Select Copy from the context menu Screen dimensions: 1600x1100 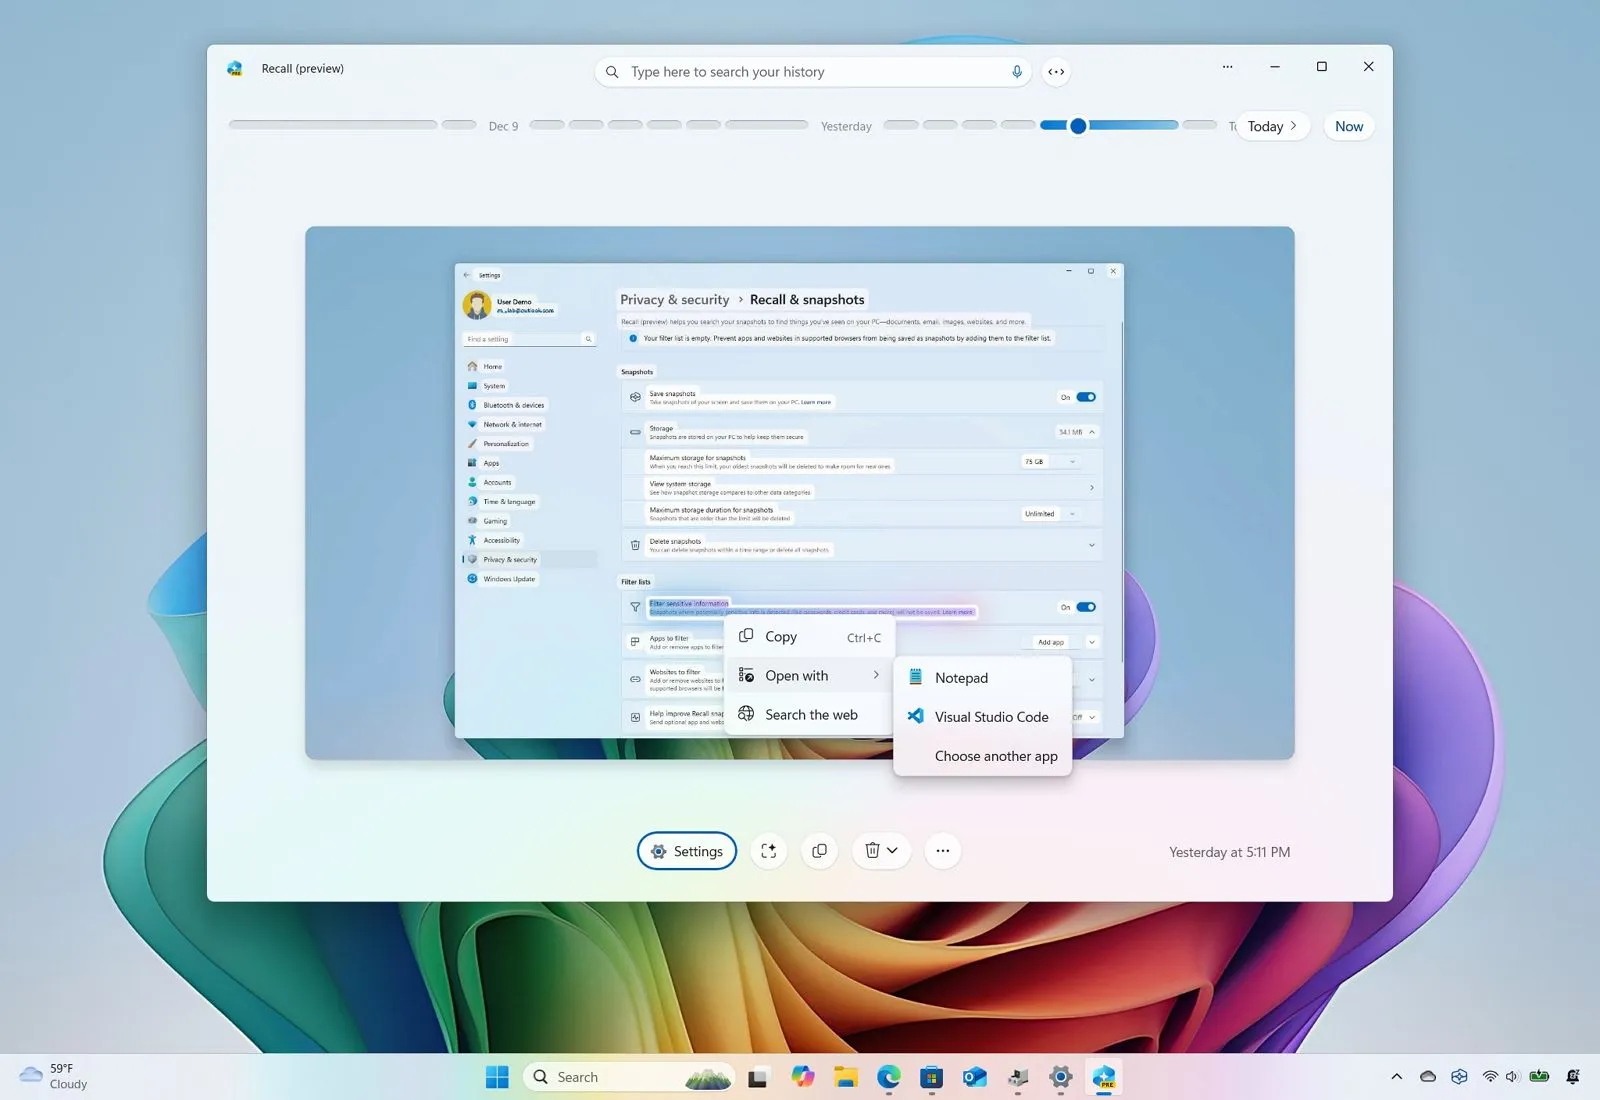pyautogui.click(x=781, y=637)
